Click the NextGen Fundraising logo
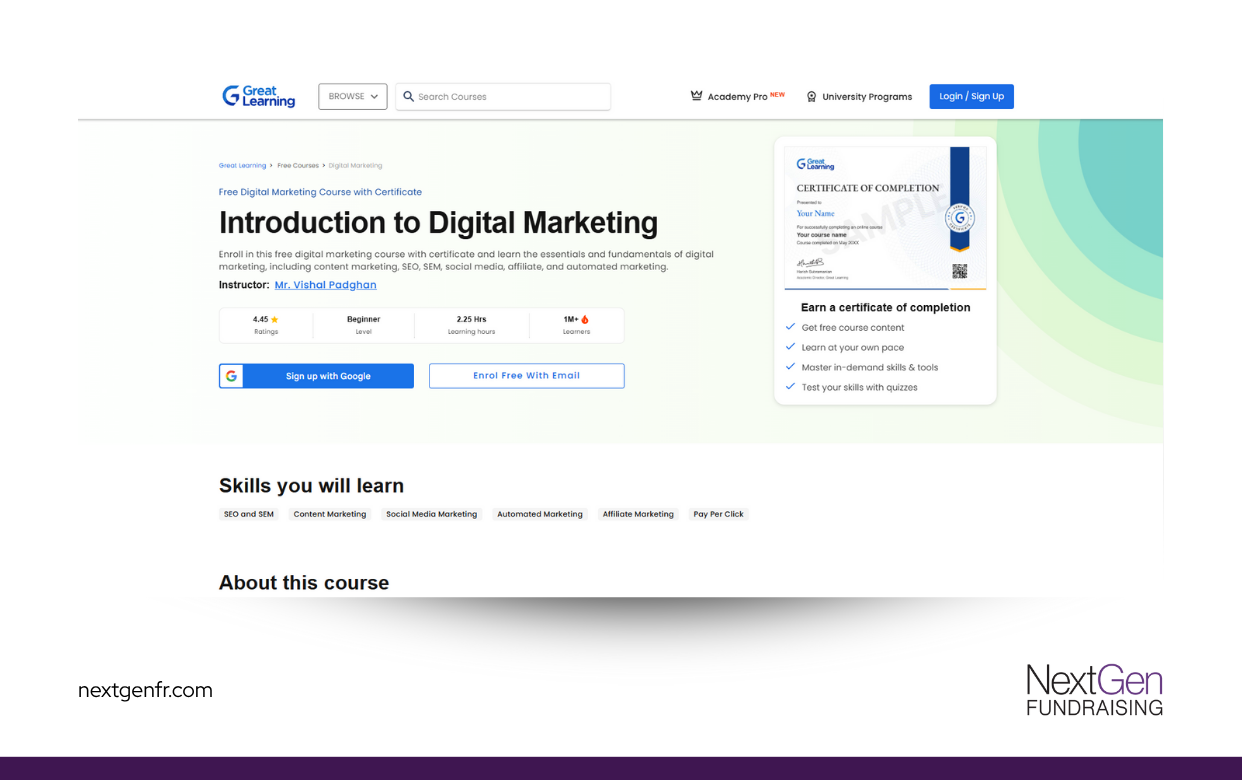Viewport: 1242px width, 780px height. pyautogui.click(x=1095, y=690)
